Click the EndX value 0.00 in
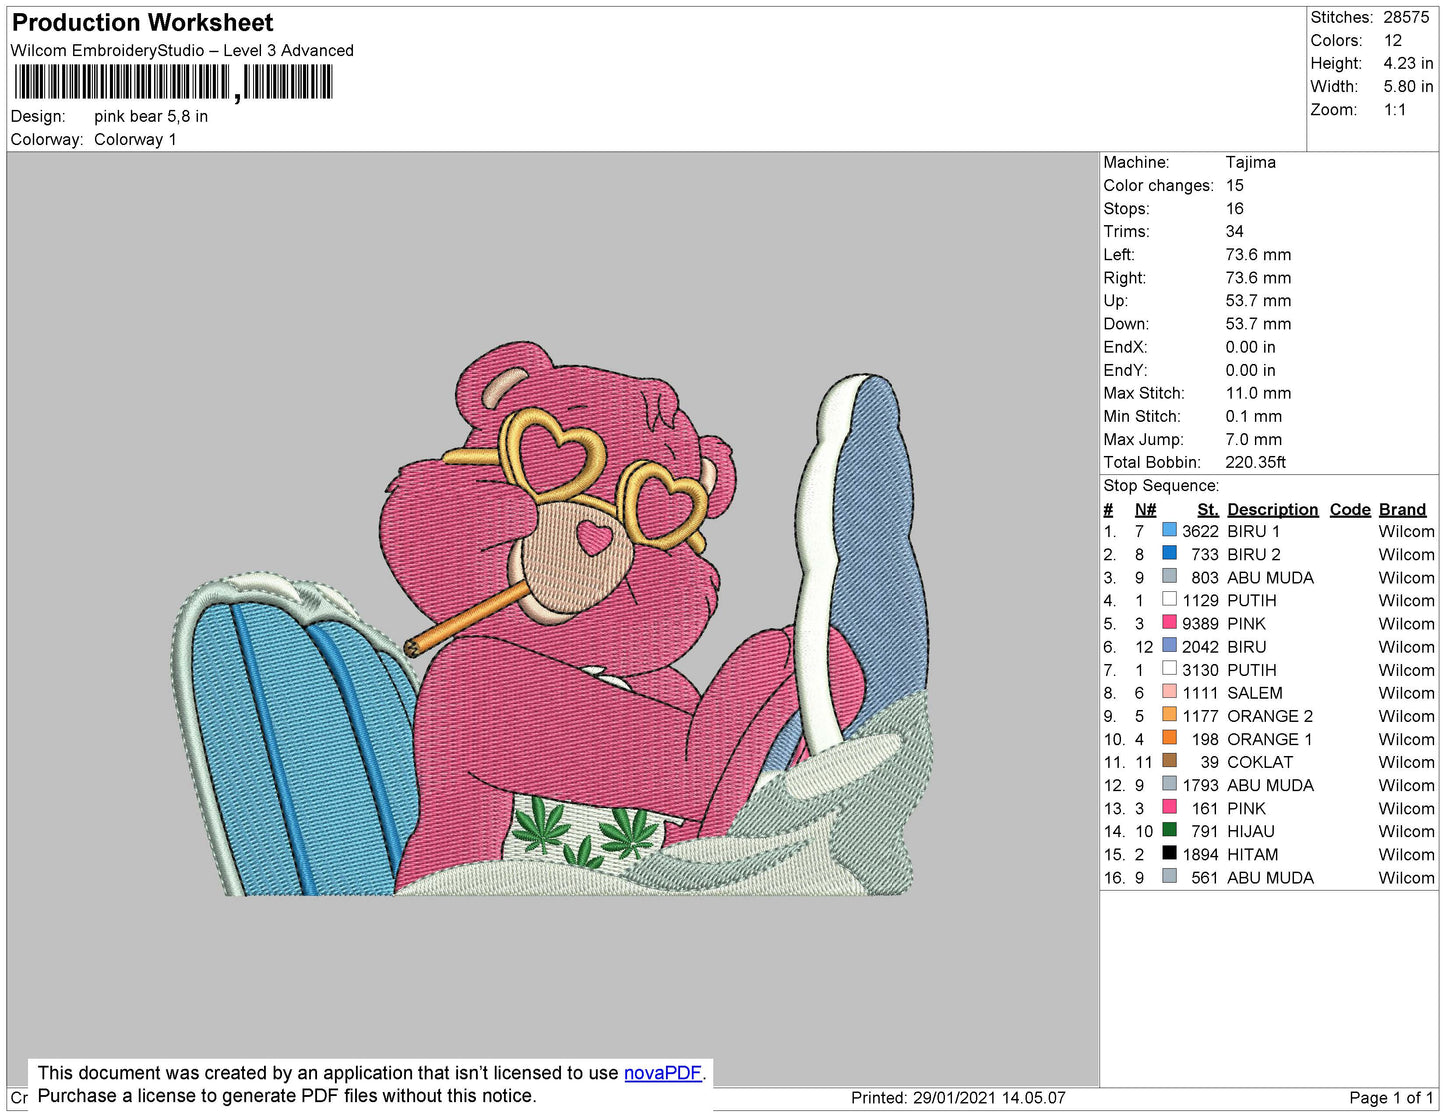 1250,347
